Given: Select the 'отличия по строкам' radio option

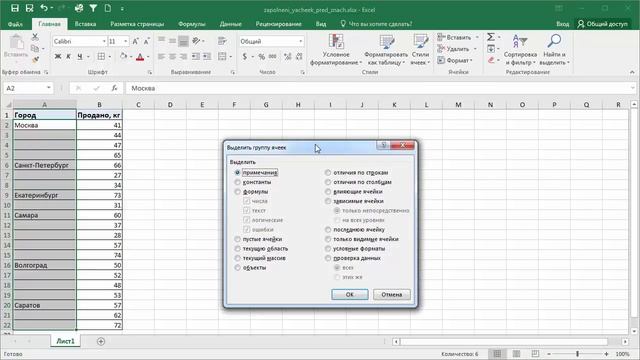Looking at the screenshot, I should [328, 173].
